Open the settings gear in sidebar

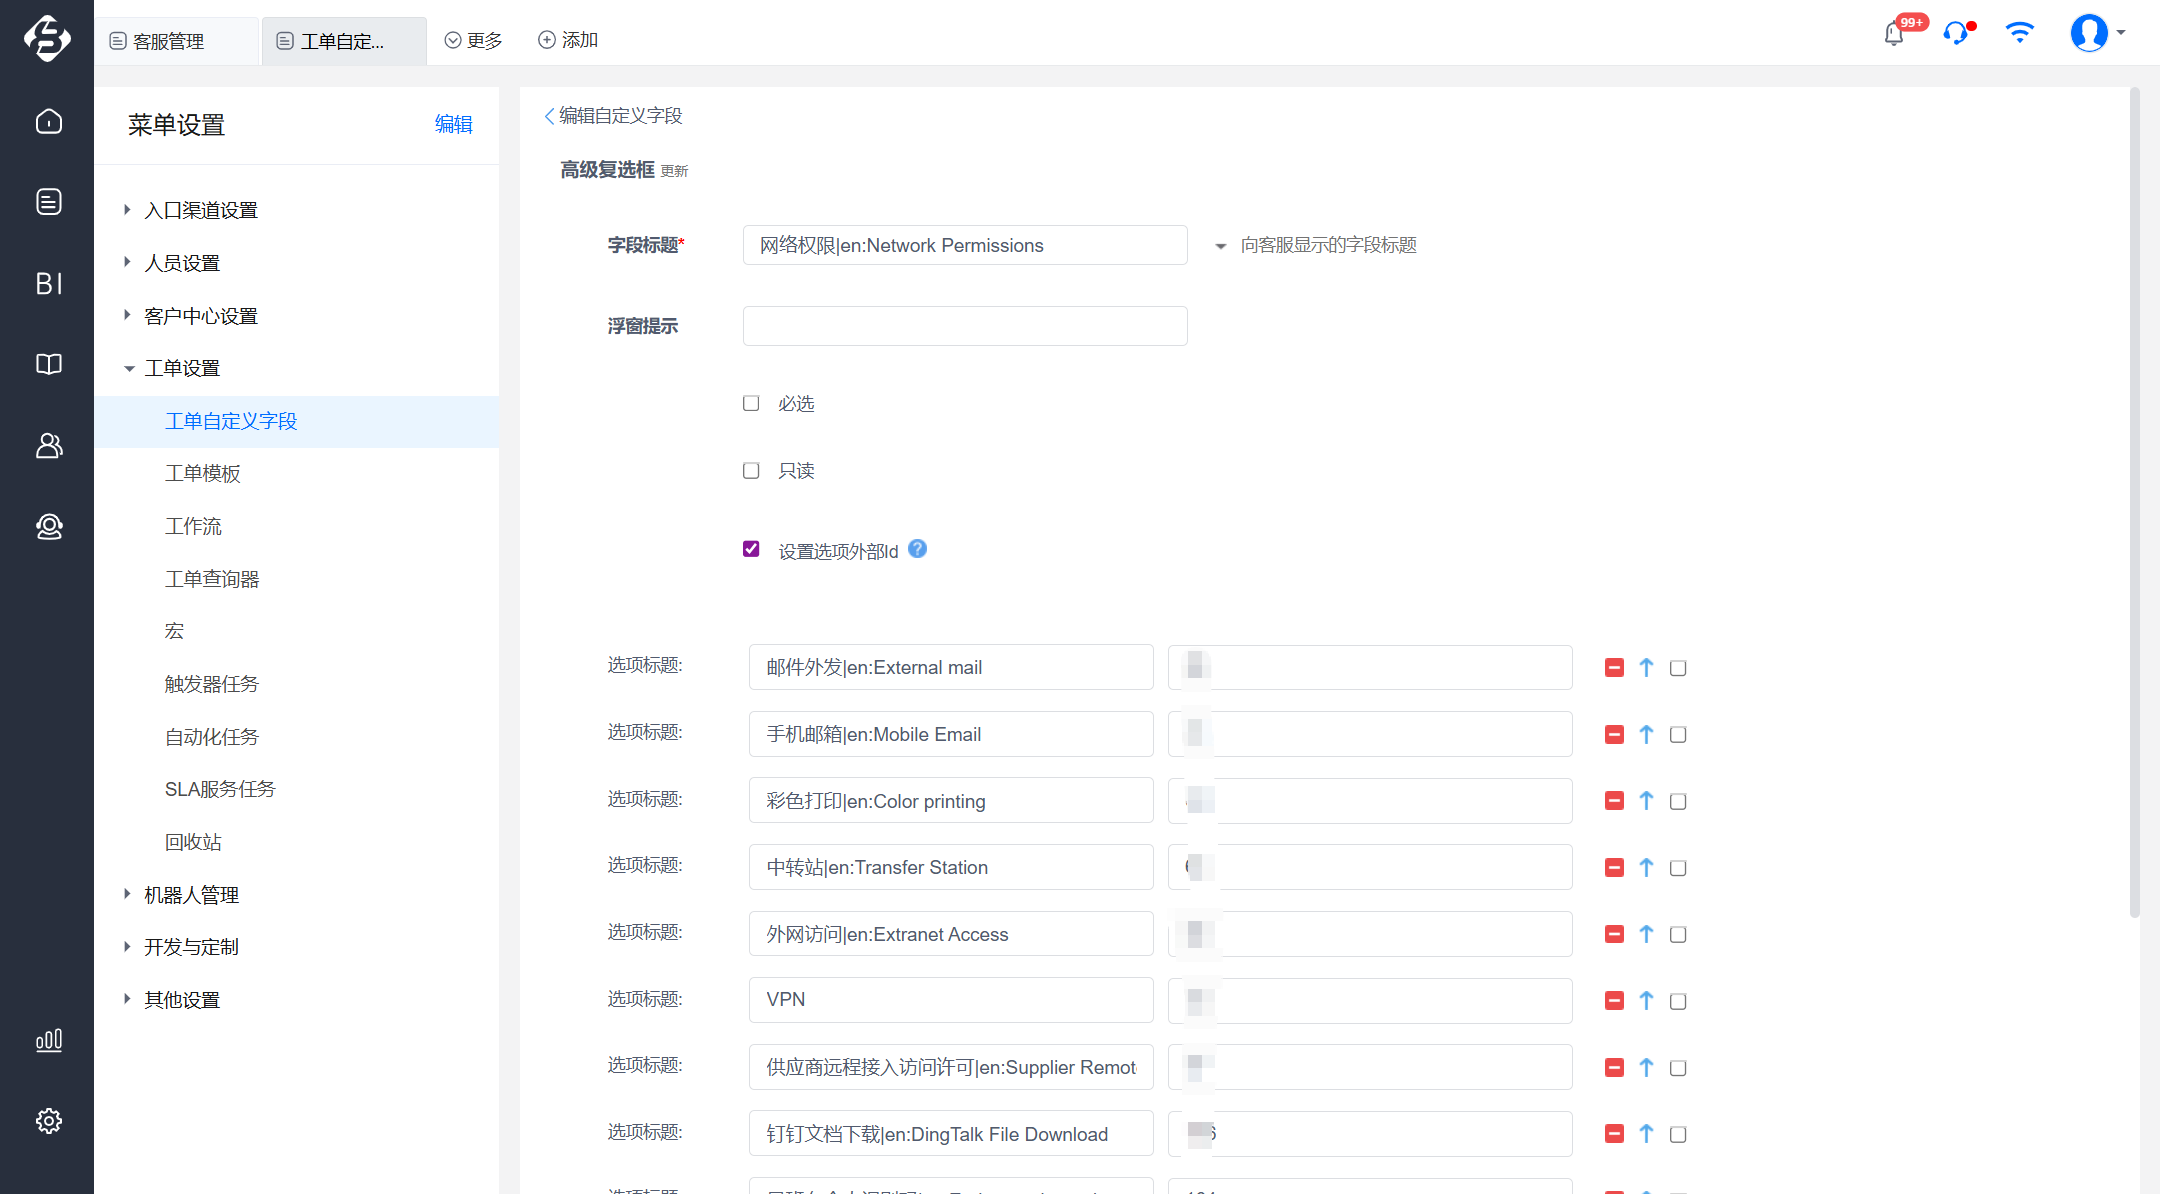(x=48, y=1121)
